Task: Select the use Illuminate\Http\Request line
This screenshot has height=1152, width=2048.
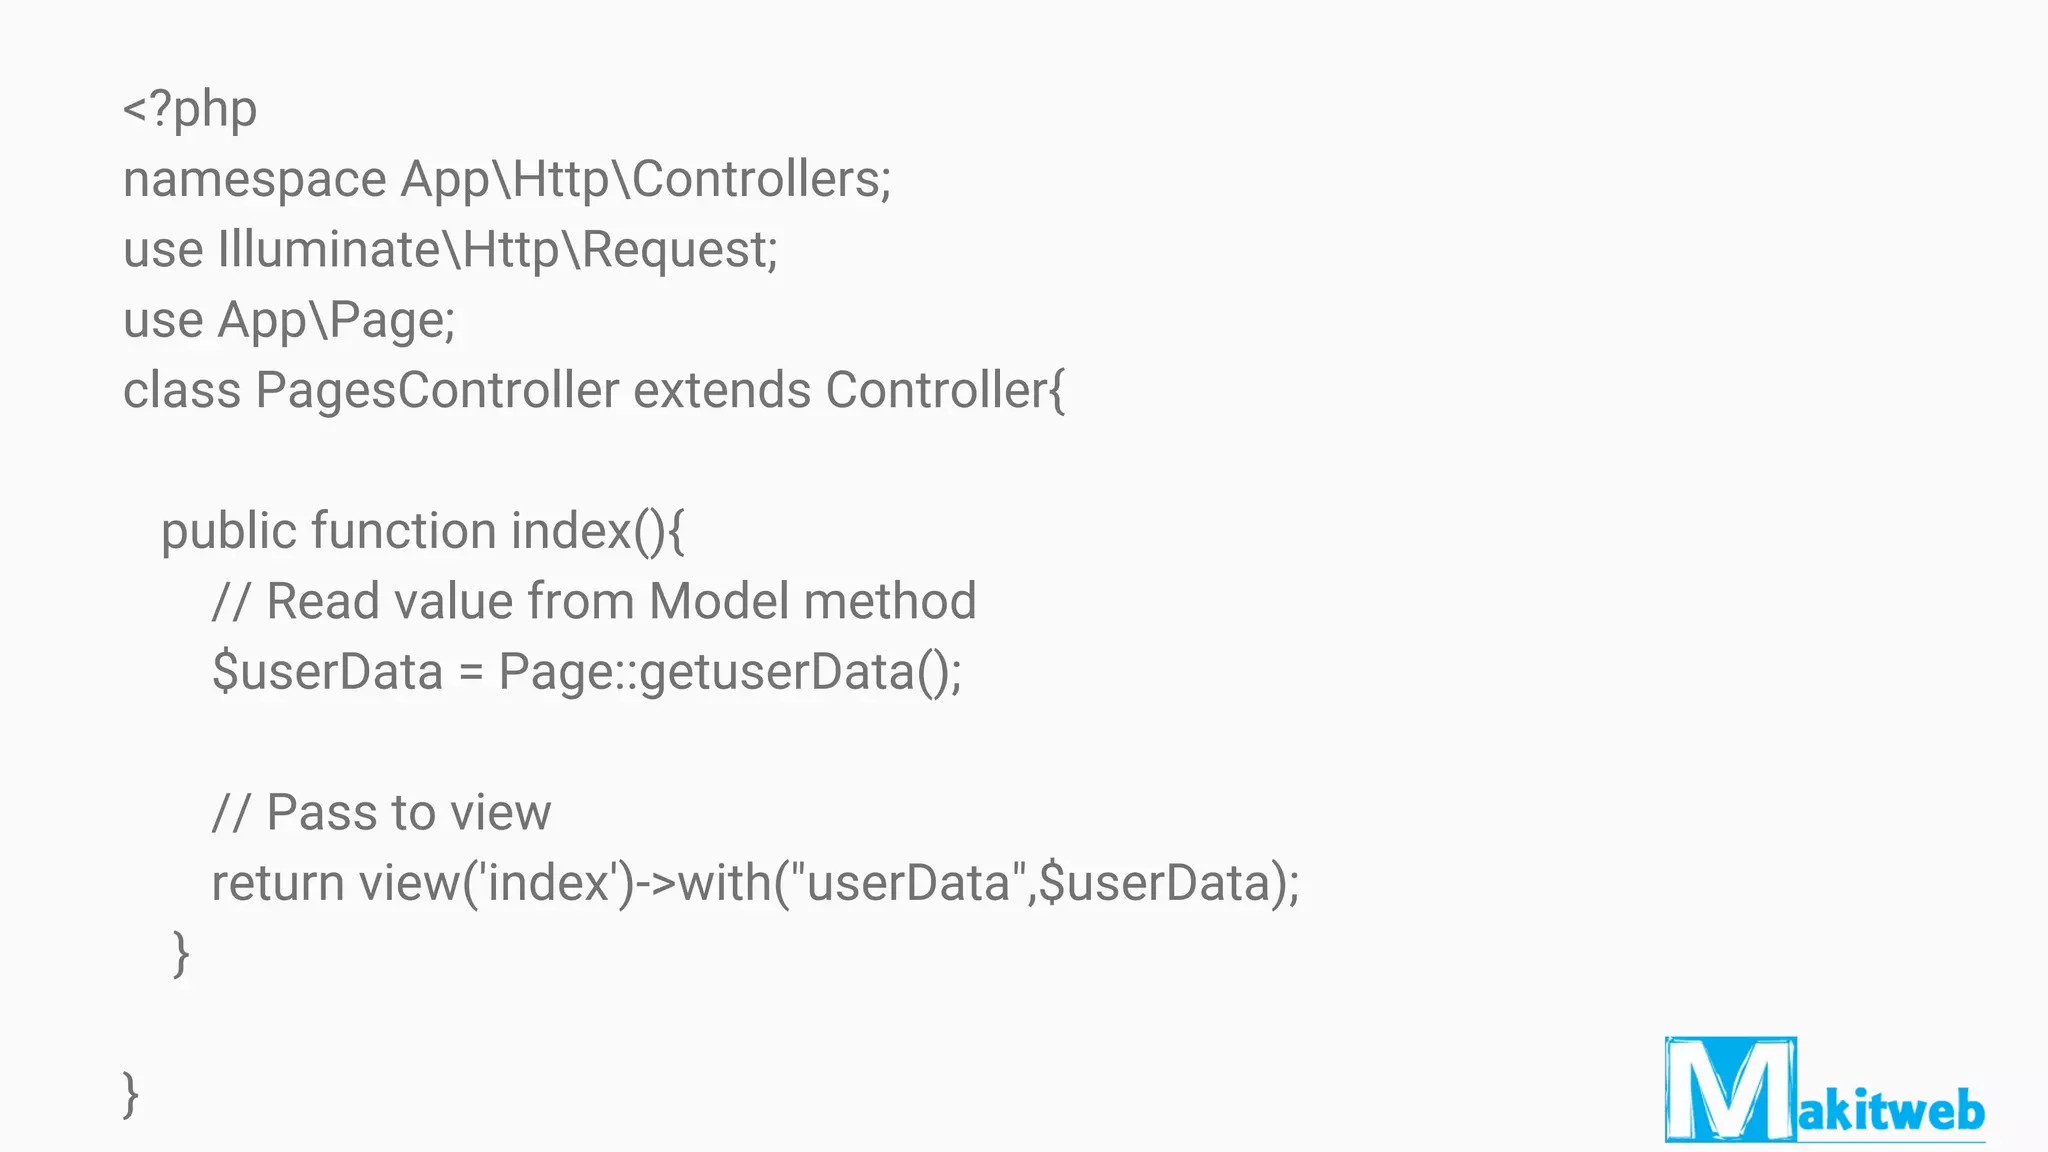Action: [450, 250]
